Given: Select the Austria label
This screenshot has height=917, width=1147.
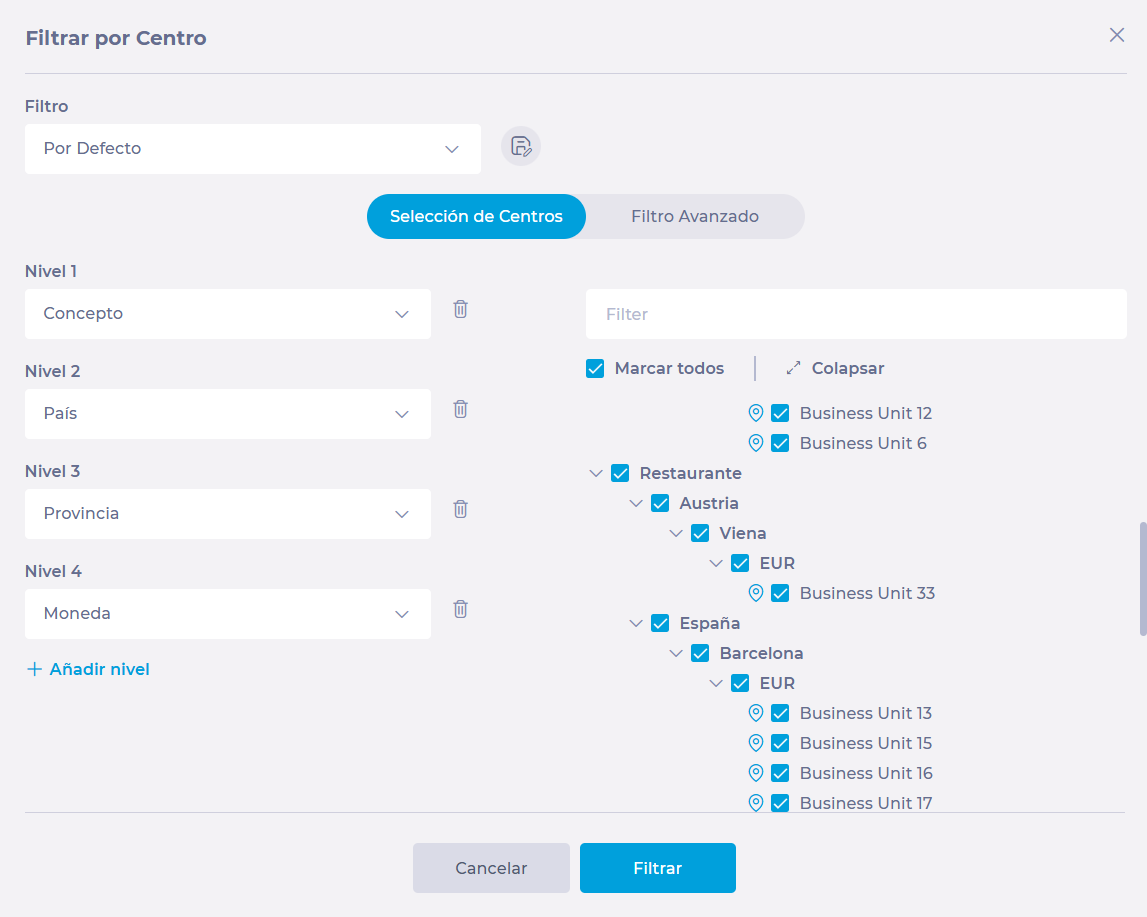Looking at the screenshot, I should tap(709, 503).
